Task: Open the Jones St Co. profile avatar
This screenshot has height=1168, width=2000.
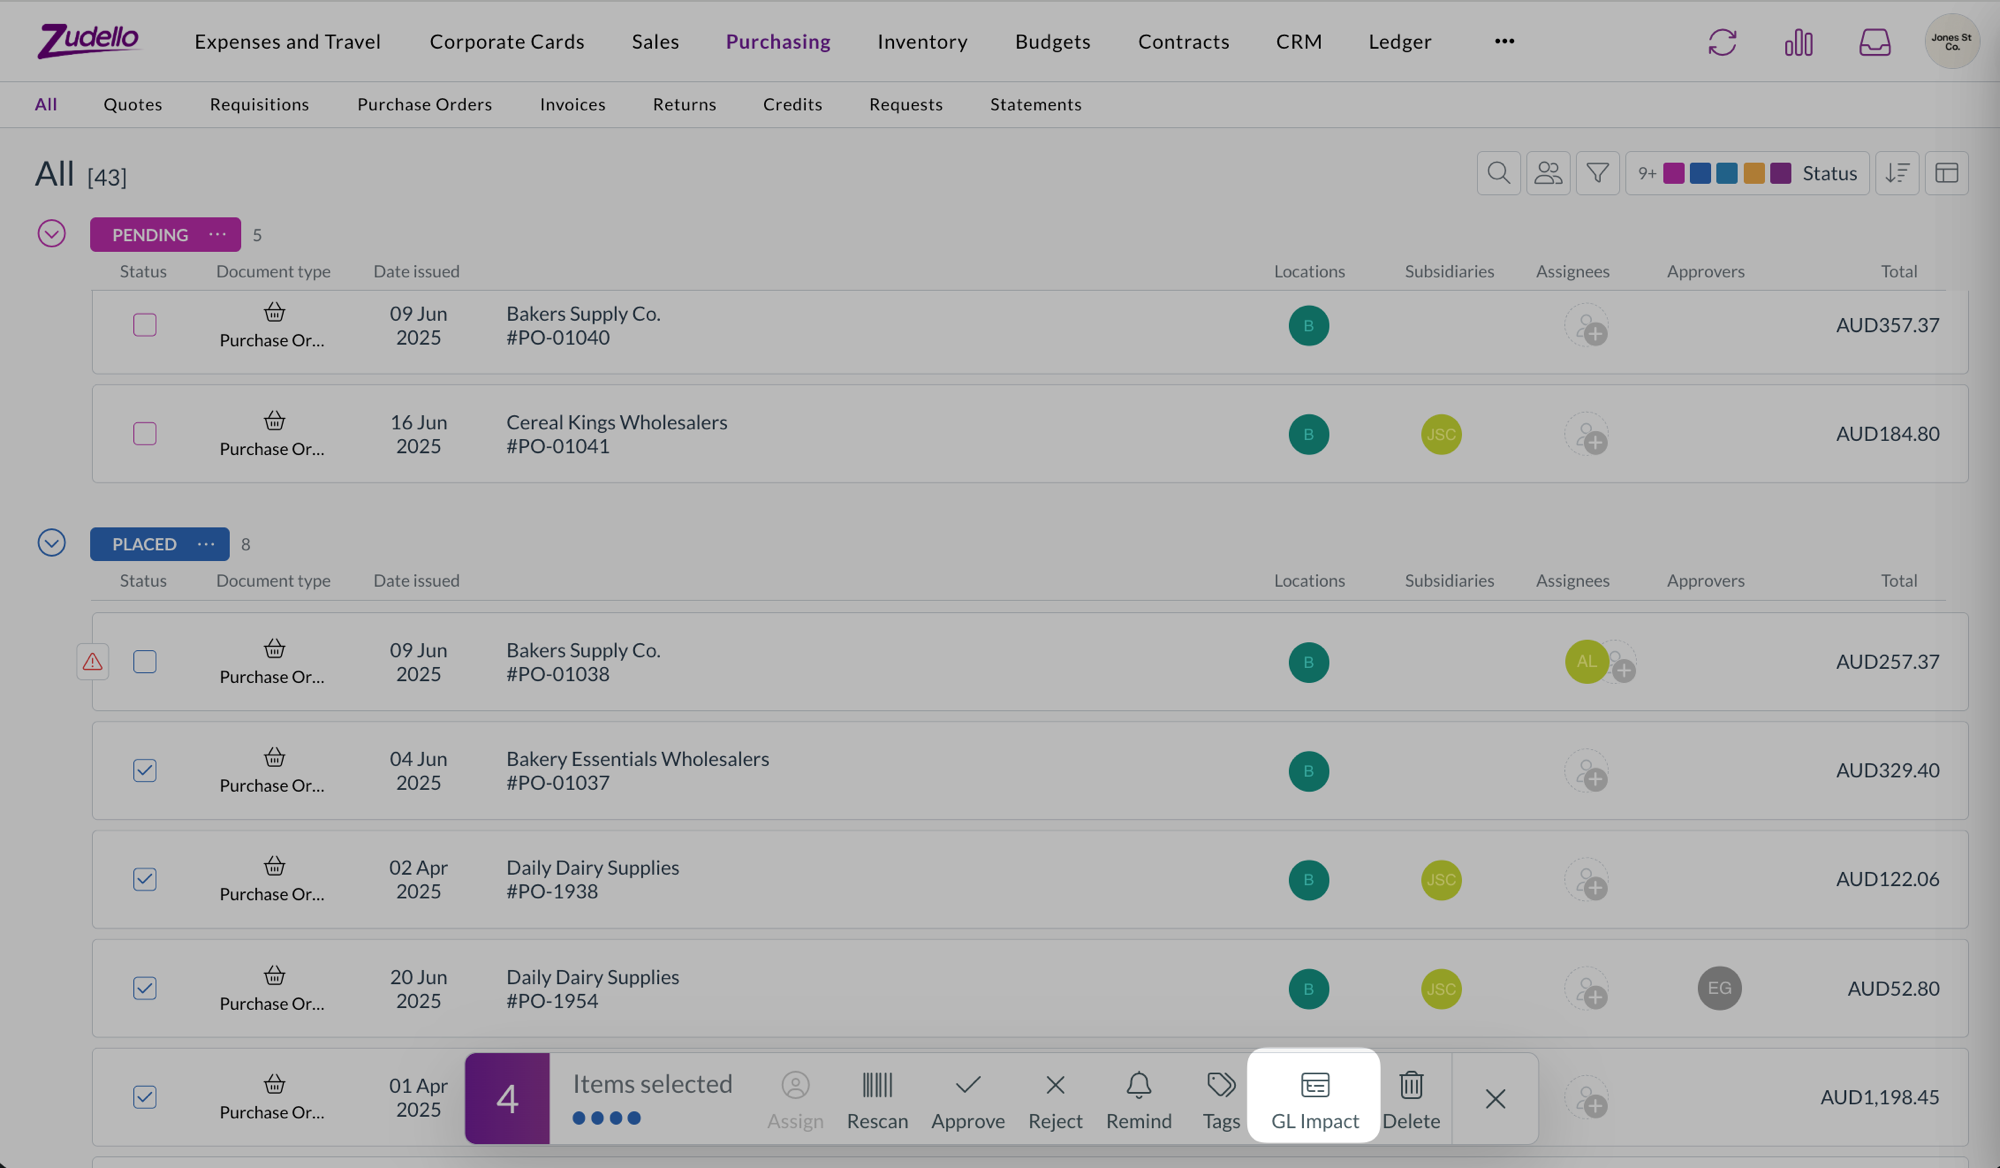Action: (1952, 41)
